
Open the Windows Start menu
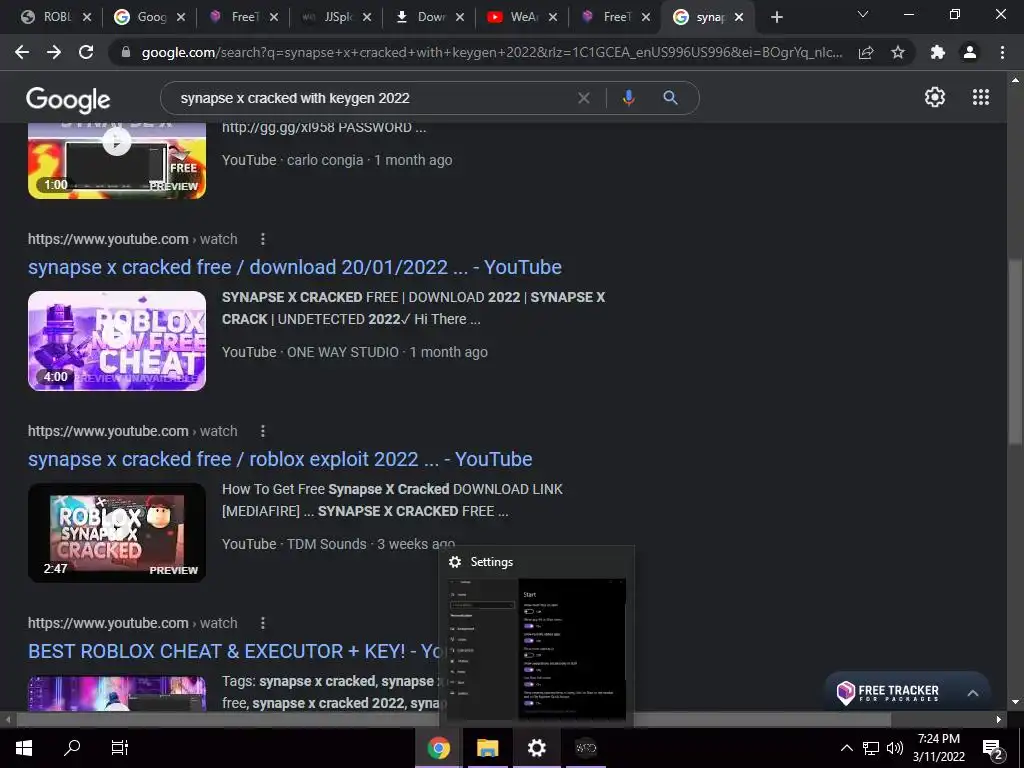tap(24, 748)
